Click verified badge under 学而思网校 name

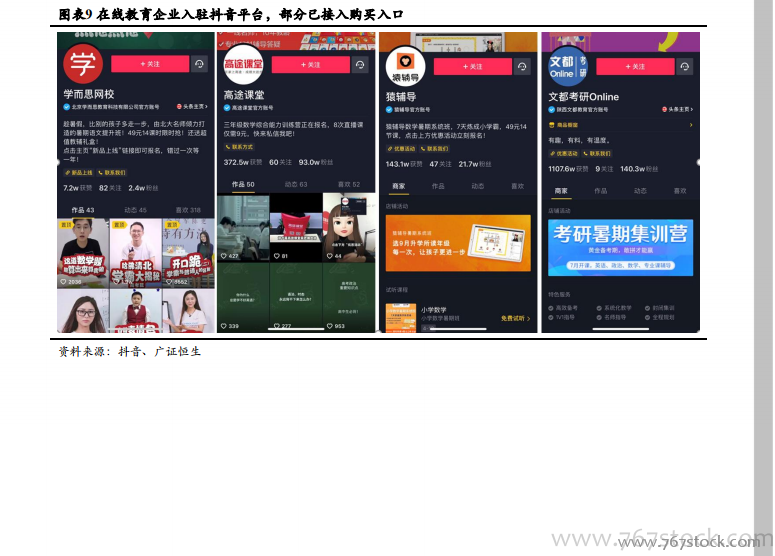point(66,107)
